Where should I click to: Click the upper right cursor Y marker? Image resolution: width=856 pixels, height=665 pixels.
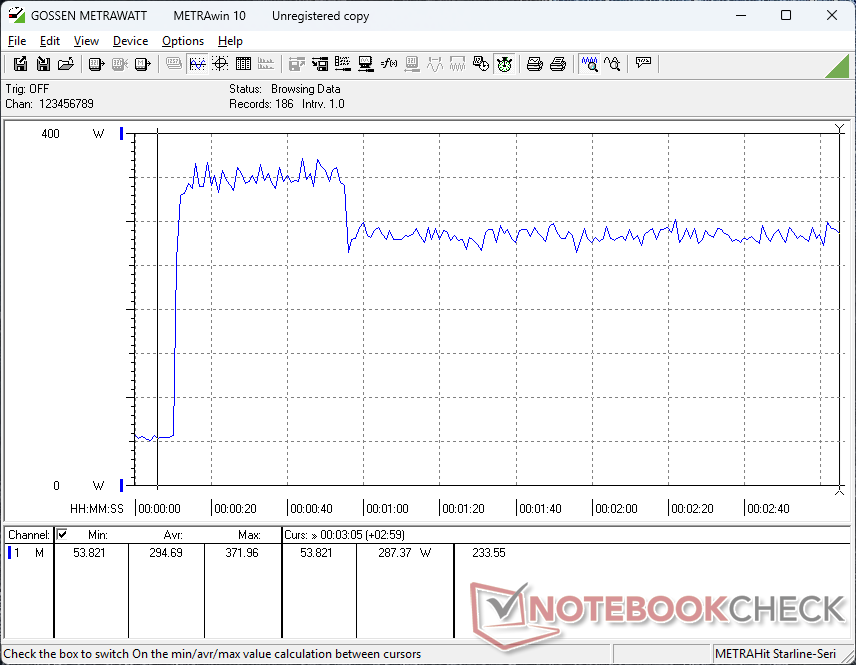tap(840, 128)
